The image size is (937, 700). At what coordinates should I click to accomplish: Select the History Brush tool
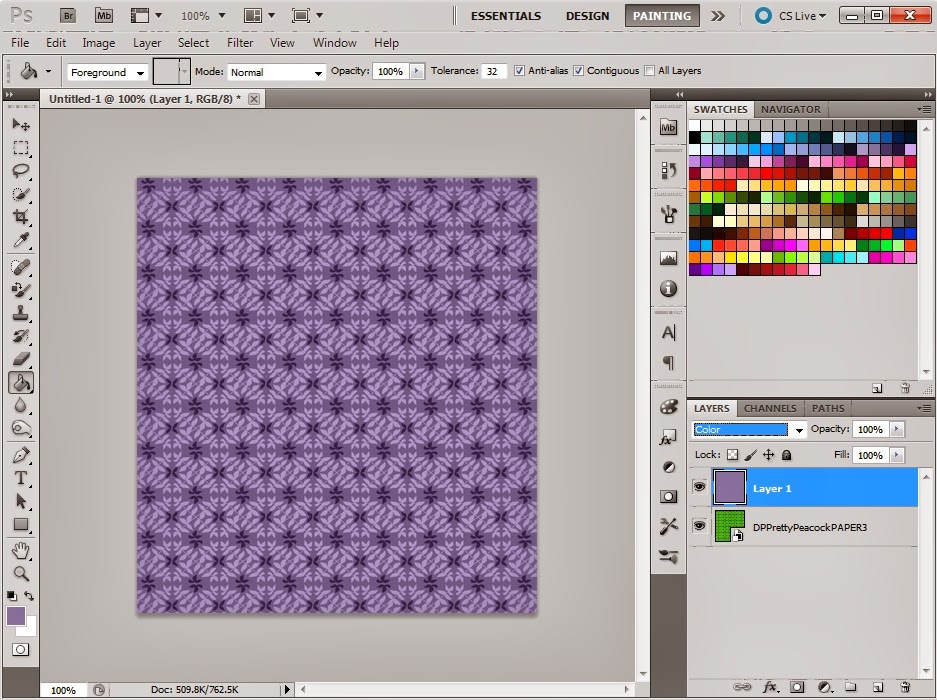pos(21,337)
